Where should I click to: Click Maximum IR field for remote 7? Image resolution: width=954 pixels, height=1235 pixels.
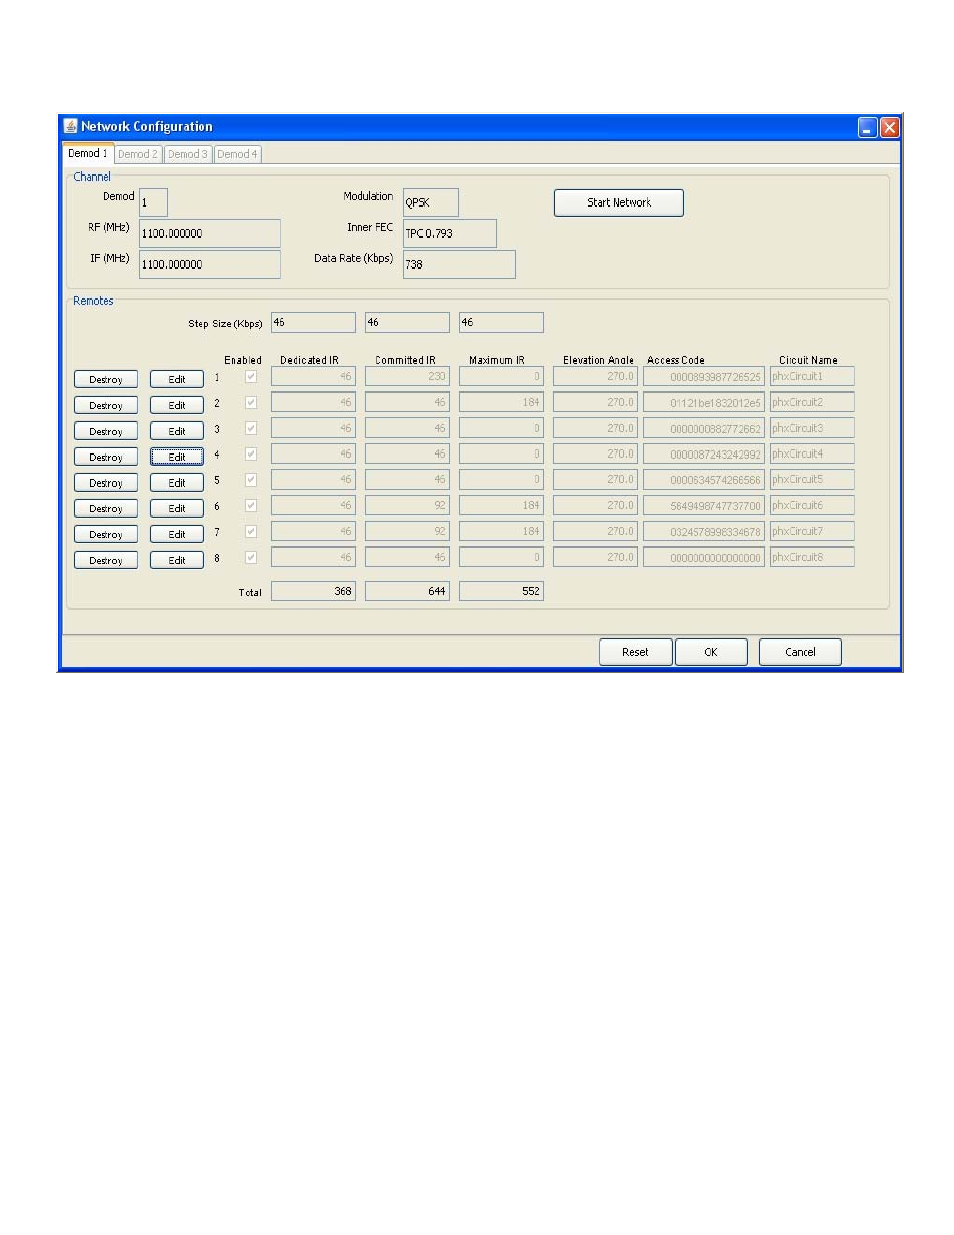click(x=501, y=532)
